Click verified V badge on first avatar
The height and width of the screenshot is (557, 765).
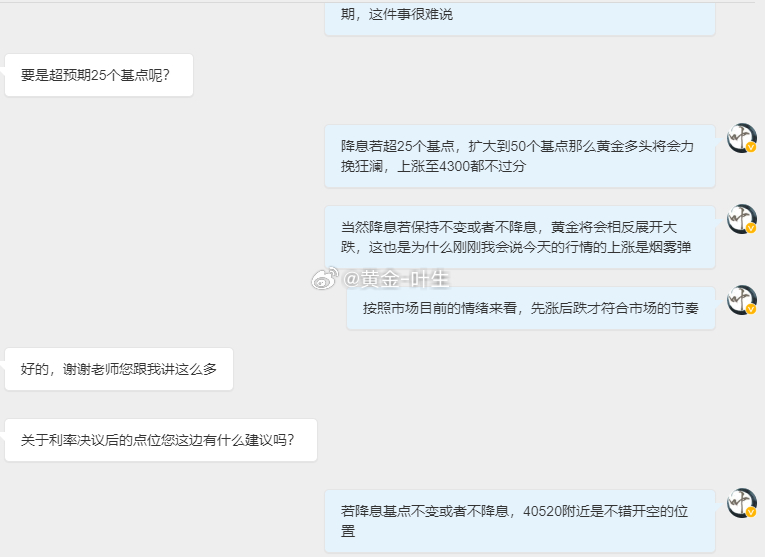[x=751, y=148]
